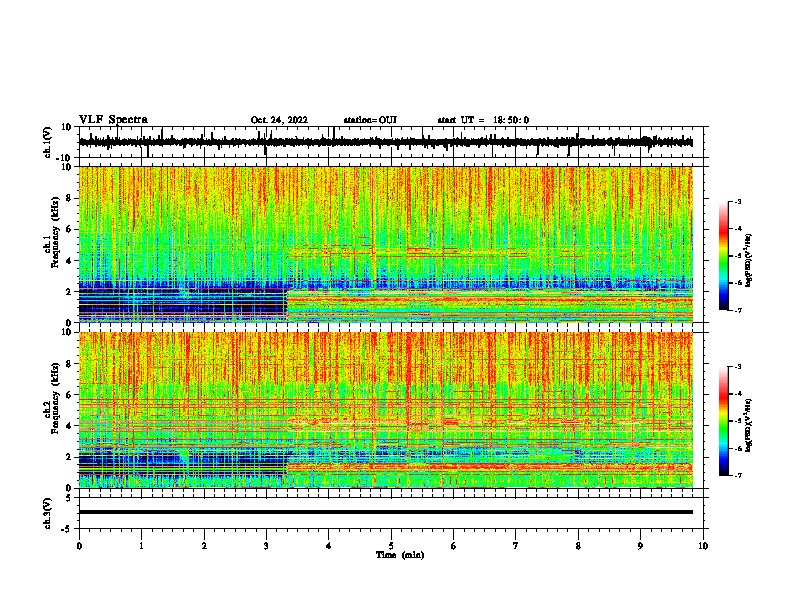Click the 'VLF Spectra' title text
Viewport: 792px width, 612px height.
click(113, 120)
